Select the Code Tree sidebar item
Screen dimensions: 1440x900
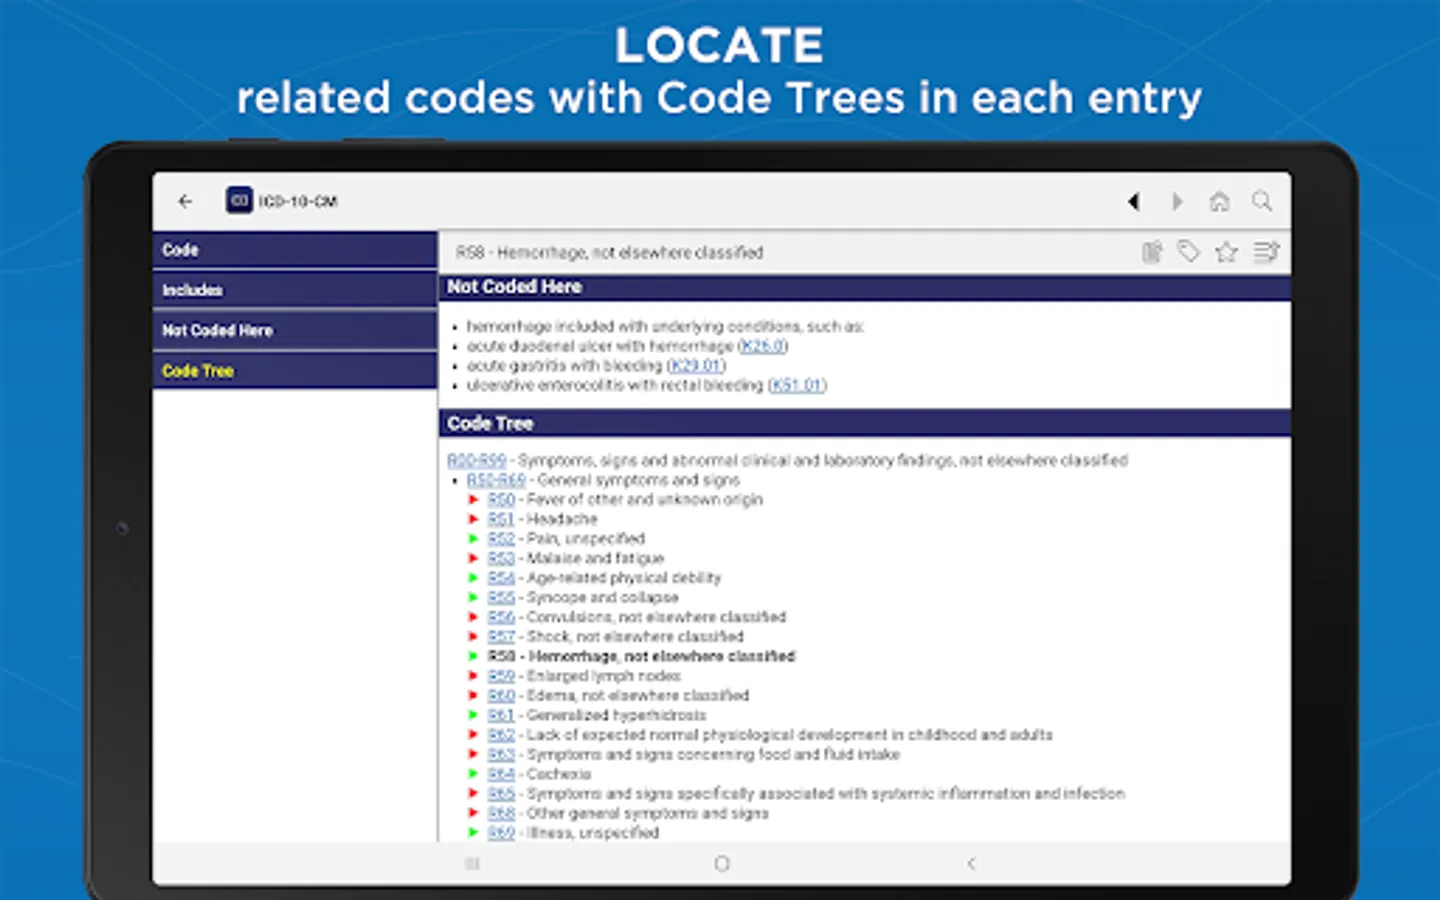point(295,370)
